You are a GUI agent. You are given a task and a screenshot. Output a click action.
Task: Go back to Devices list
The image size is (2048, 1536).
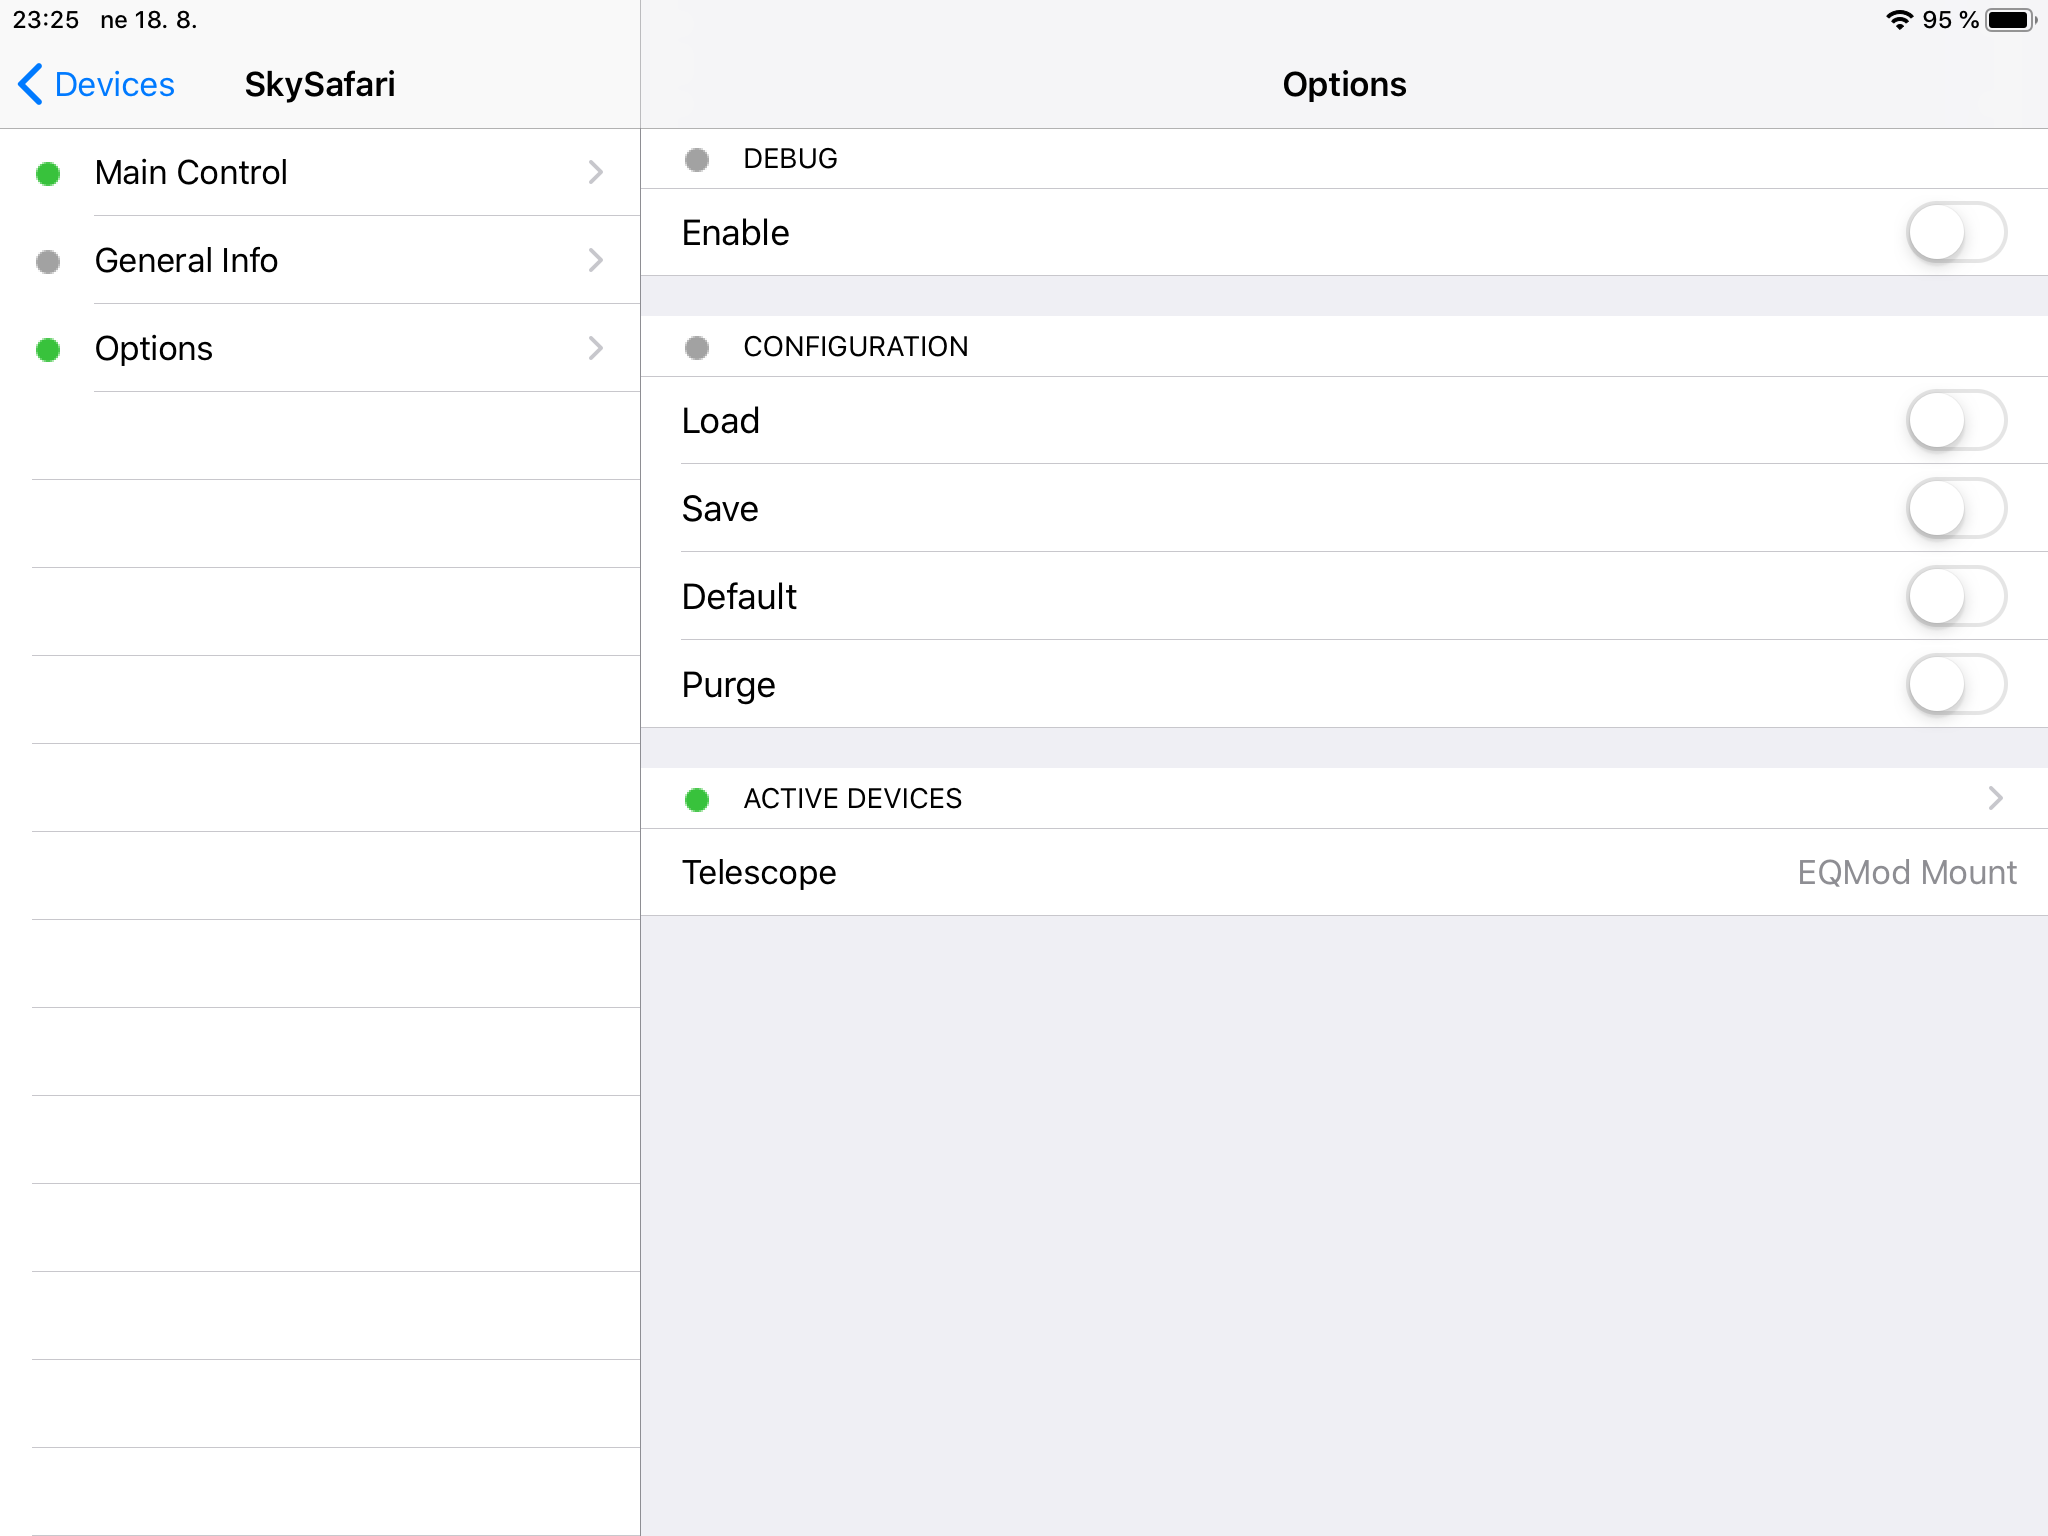[x=97, y=84]
